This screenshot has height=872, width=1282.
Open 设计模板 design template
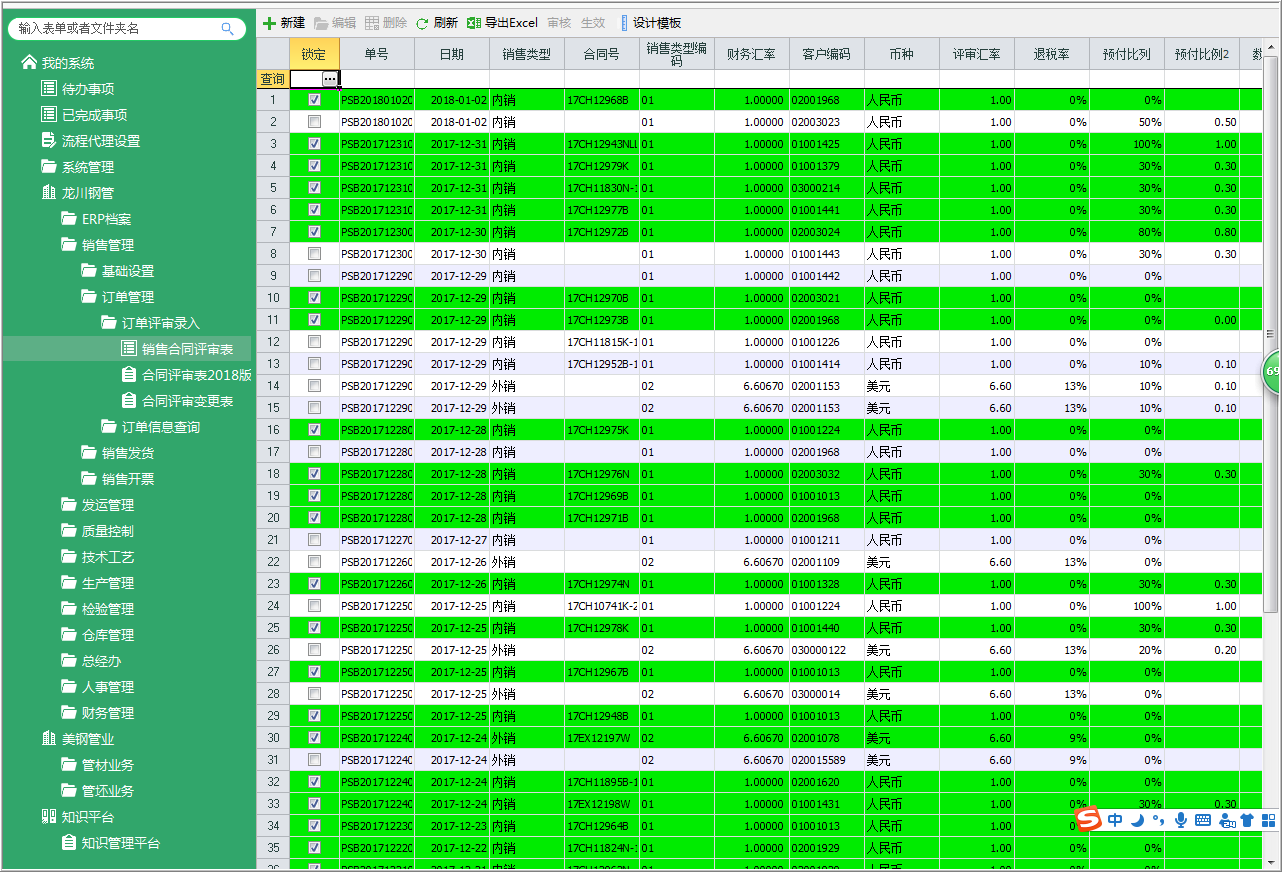tap(651, 22)
